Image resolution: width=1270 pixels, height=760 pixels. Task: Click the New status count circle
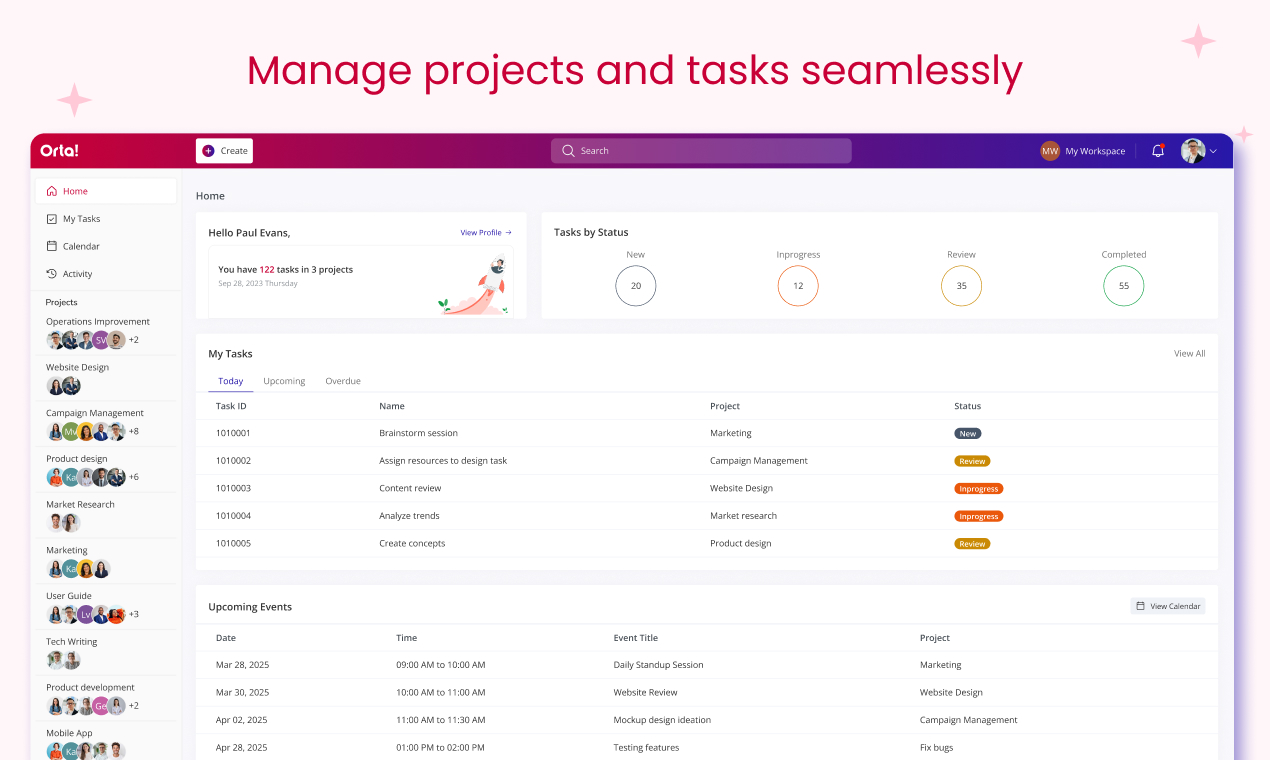pos(636,286)
